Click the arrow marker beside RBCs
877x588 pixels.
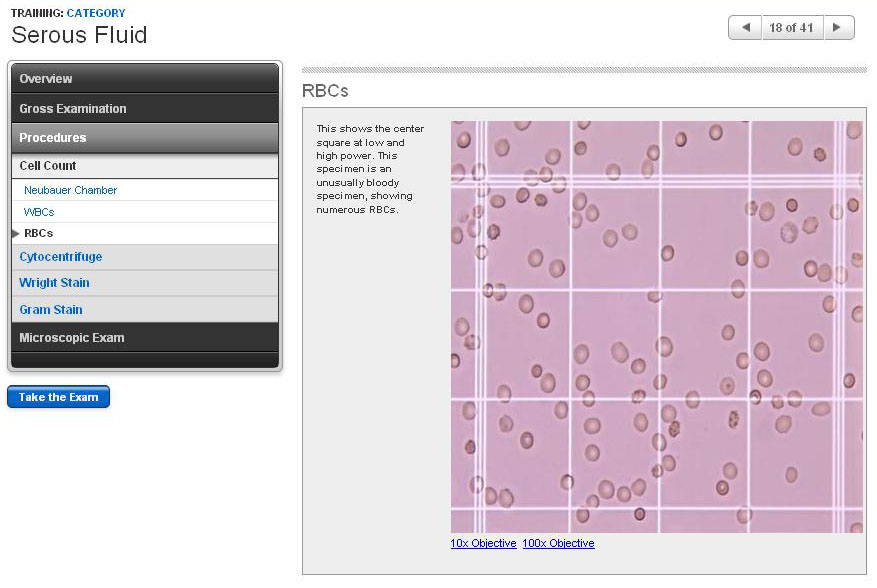[15, 233]
